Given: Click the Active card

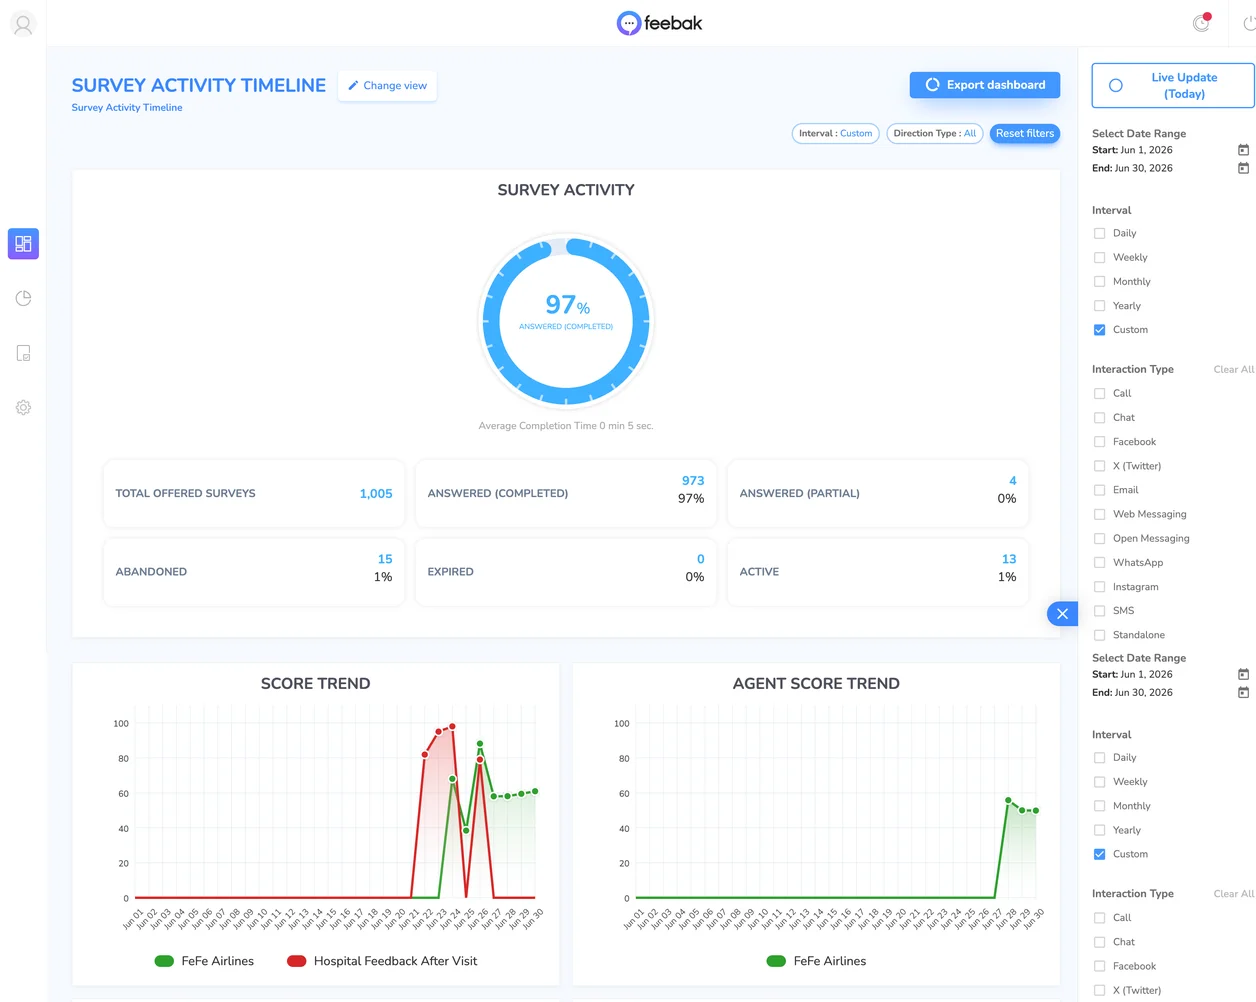Looking at the screenshot, I should (x=878, y=572).
